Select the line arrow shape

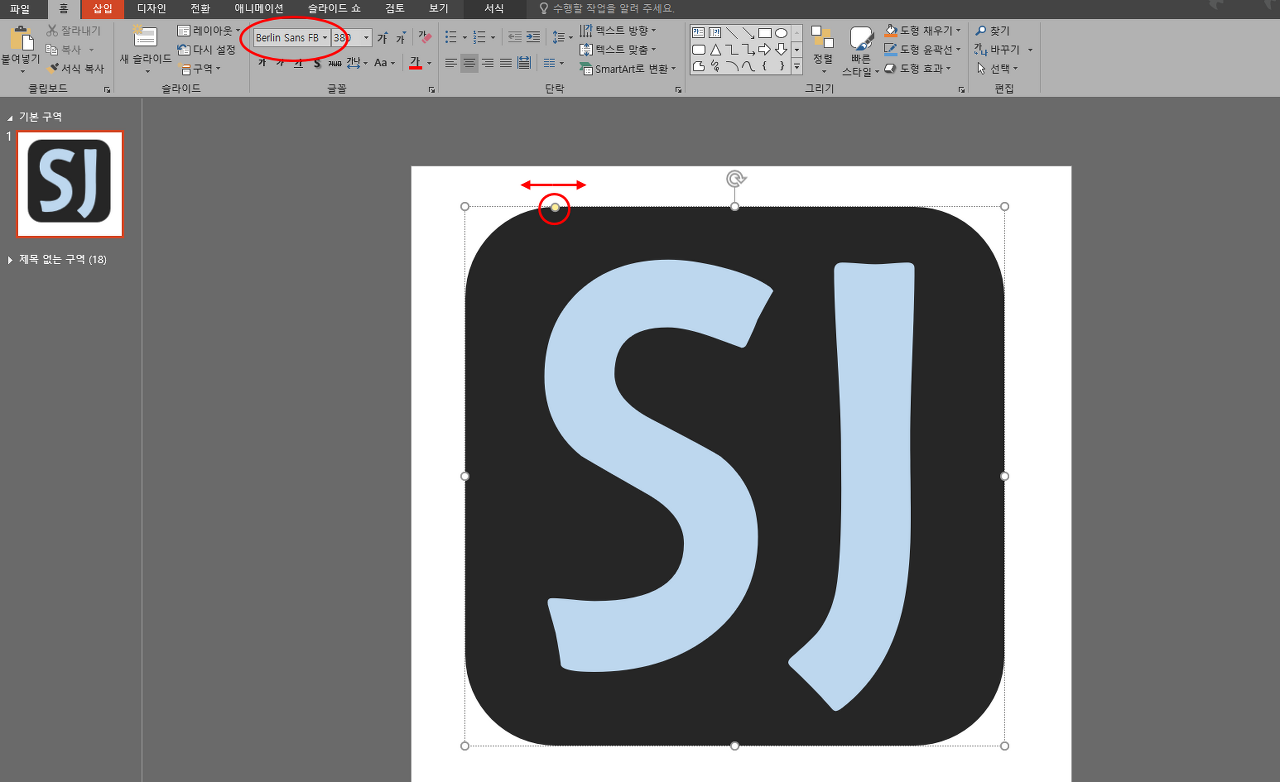tap(748, 32)
